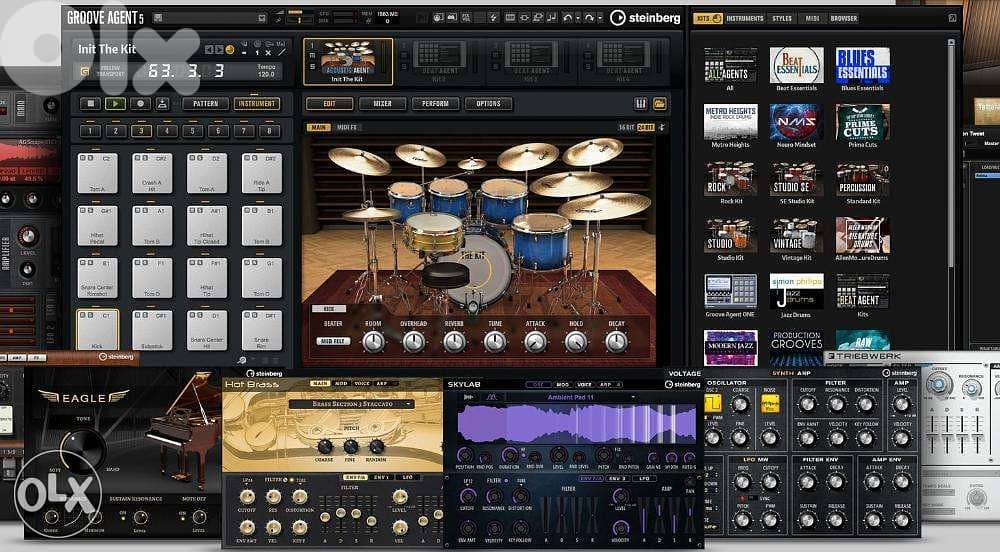
Task: Start the green Play button in Groove Agent
Action: pyautogui.click(x=115, y=103)
